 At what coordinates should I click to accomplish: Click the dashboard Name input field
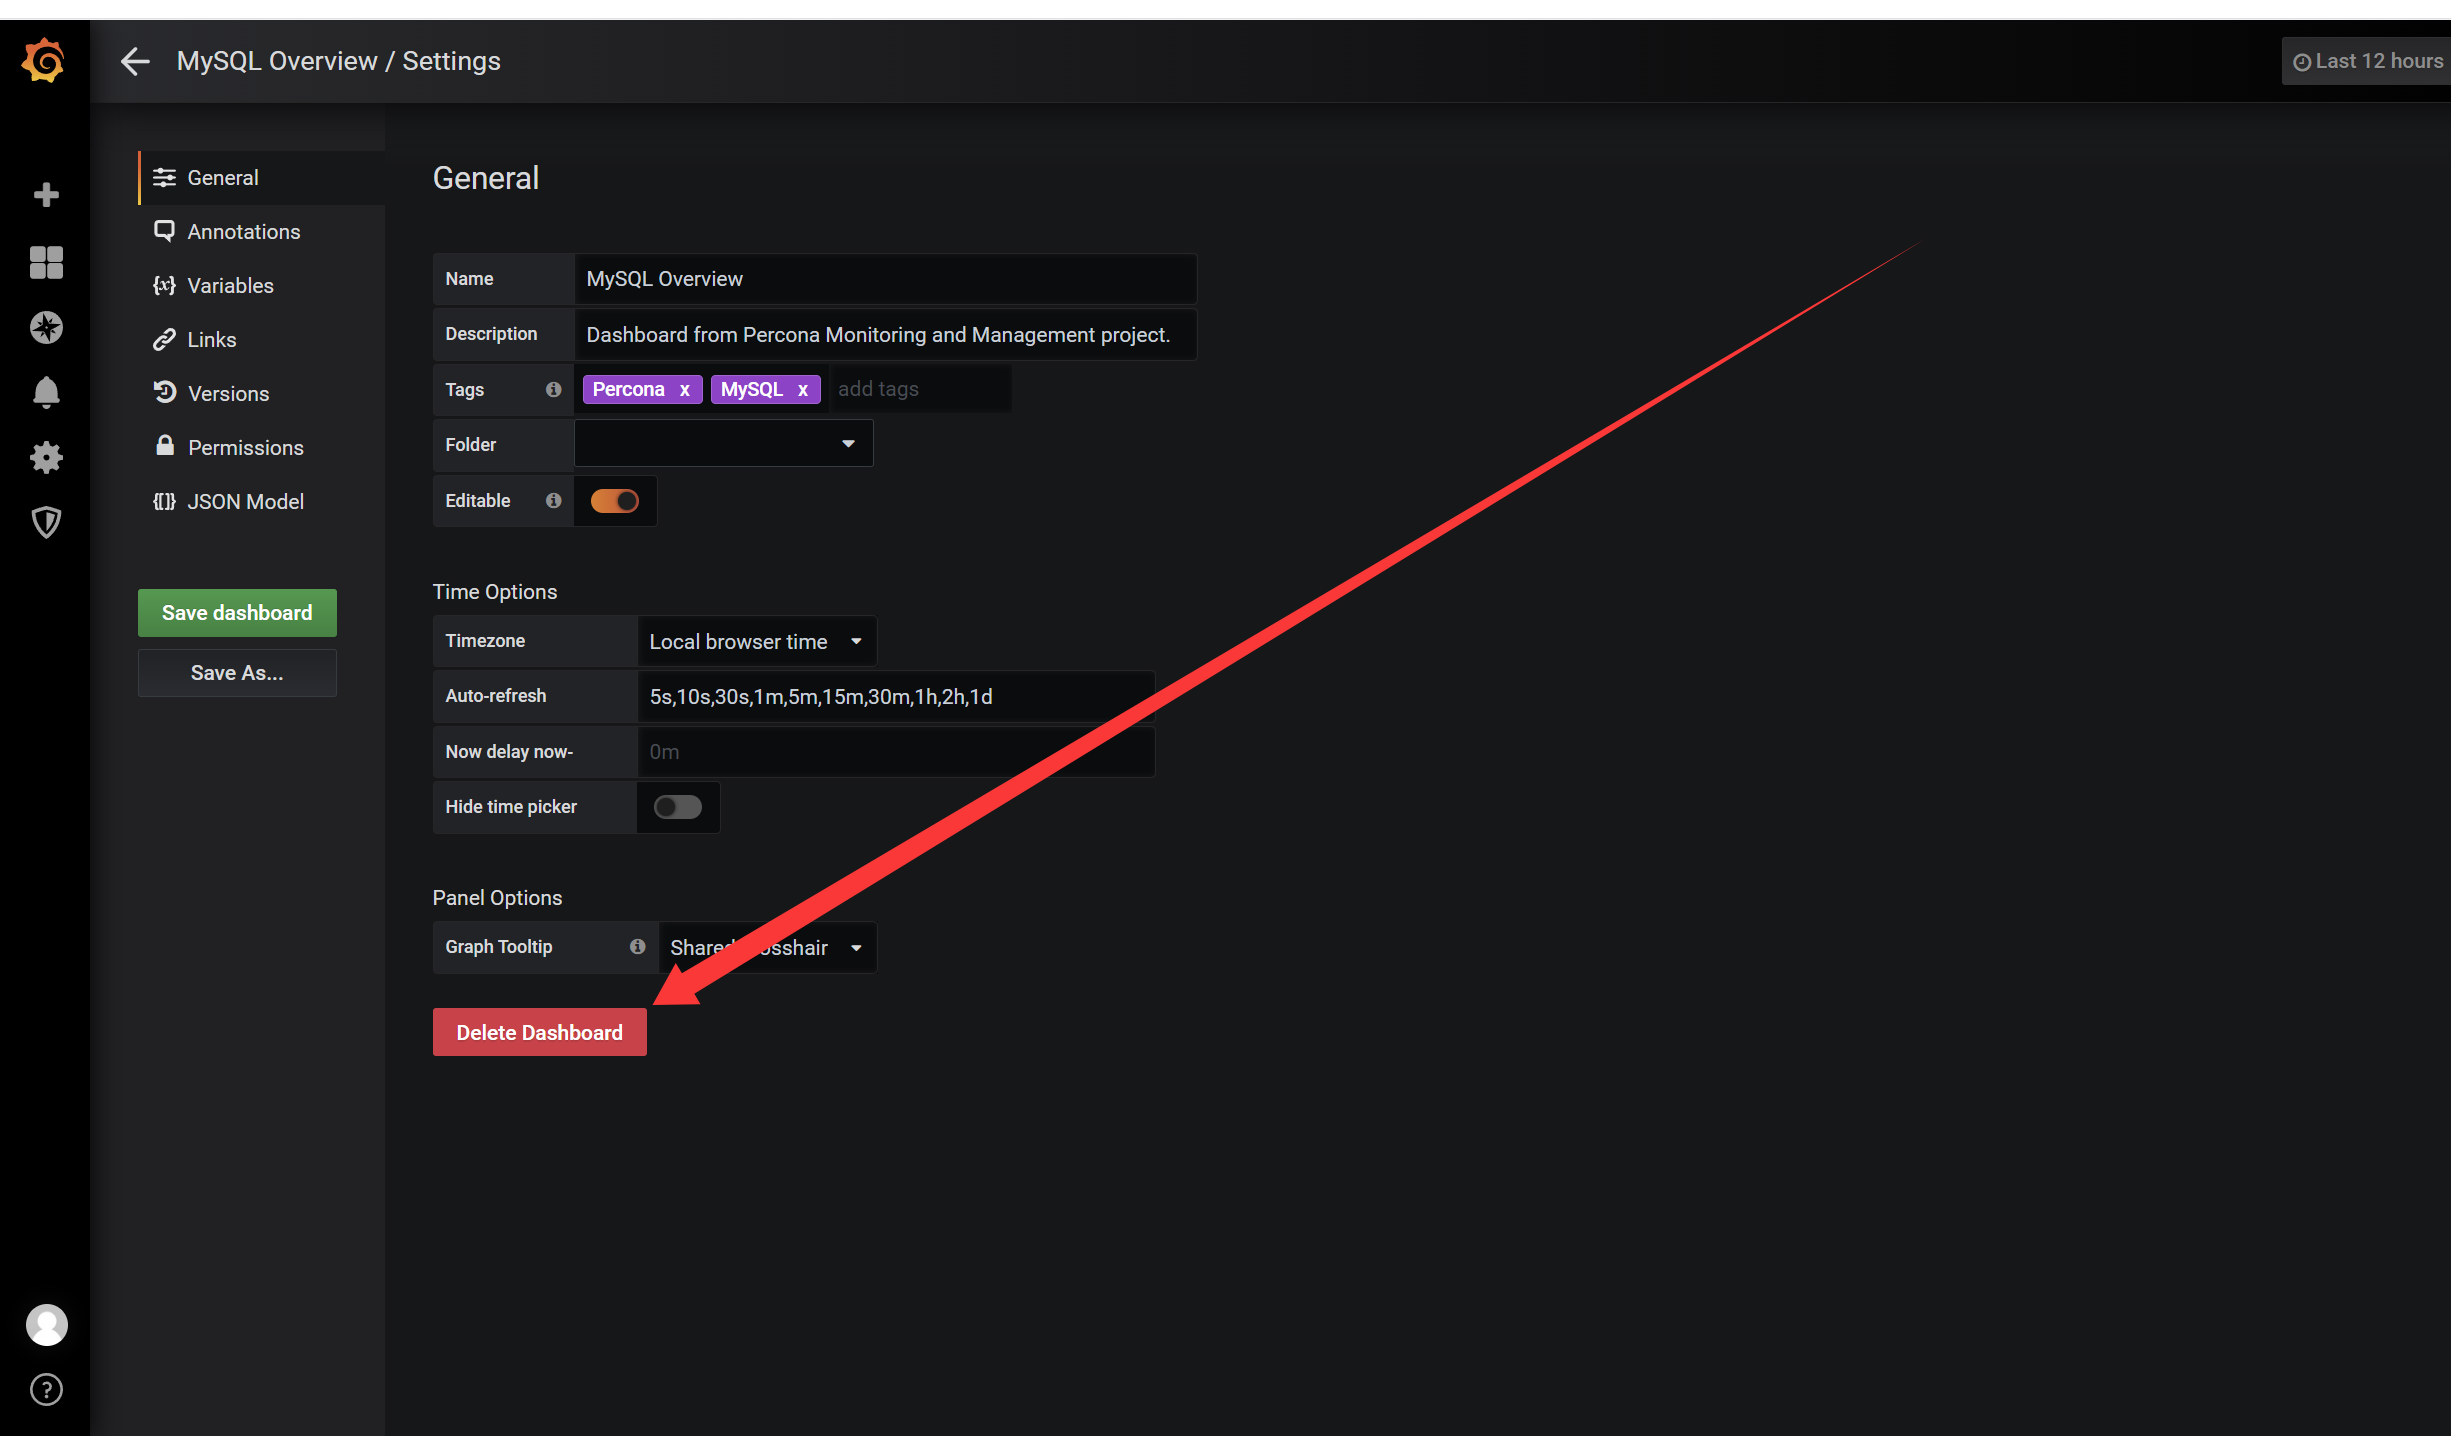[885, 279]
